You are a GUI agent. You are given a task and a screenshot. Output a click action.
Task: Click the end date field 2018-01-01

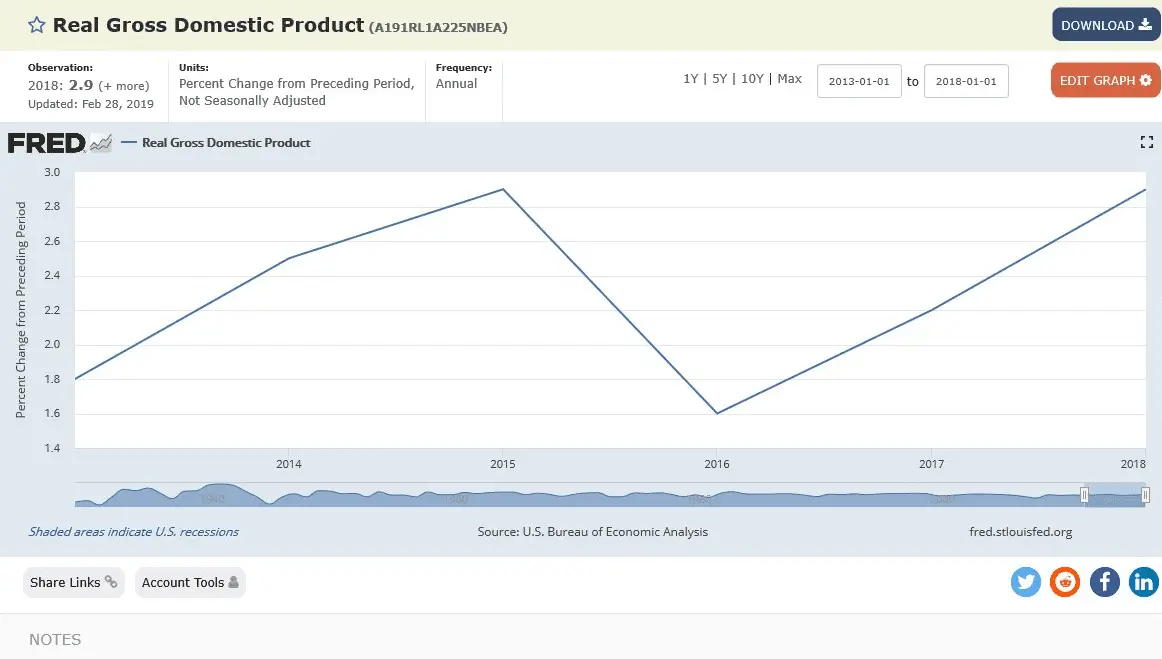click(x=966, y=81)
